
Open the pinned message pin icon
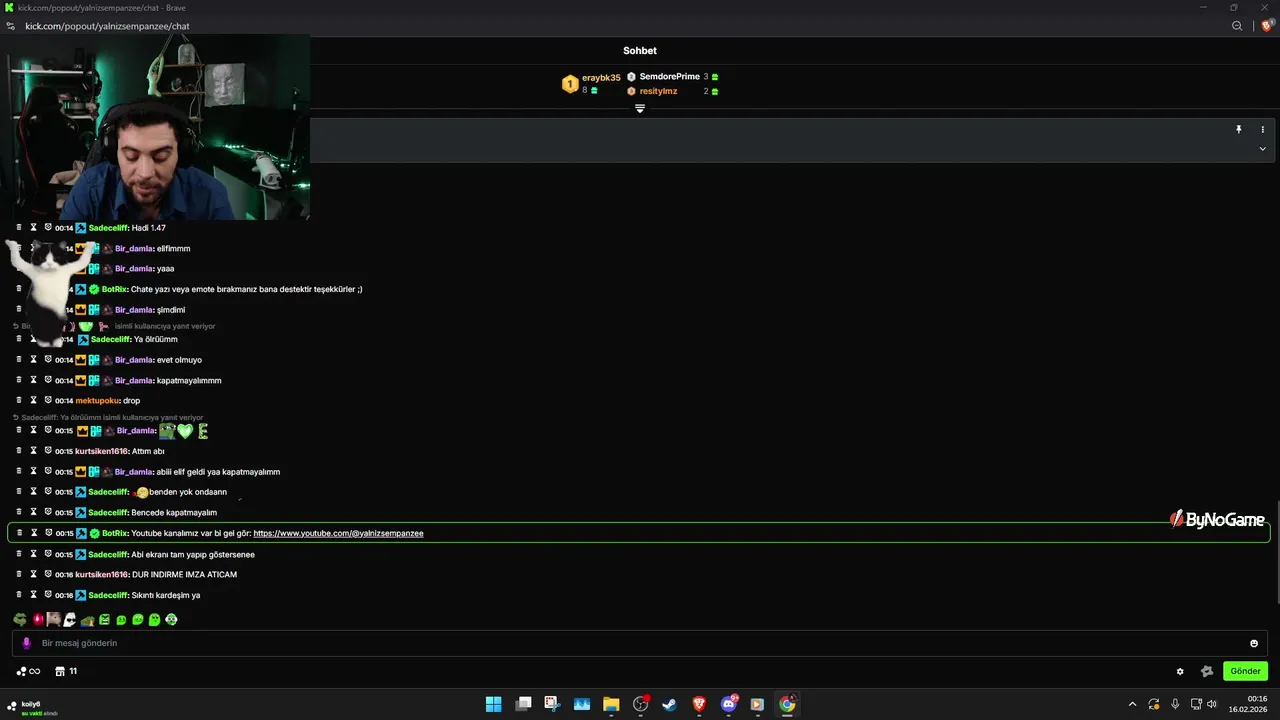1238,130
